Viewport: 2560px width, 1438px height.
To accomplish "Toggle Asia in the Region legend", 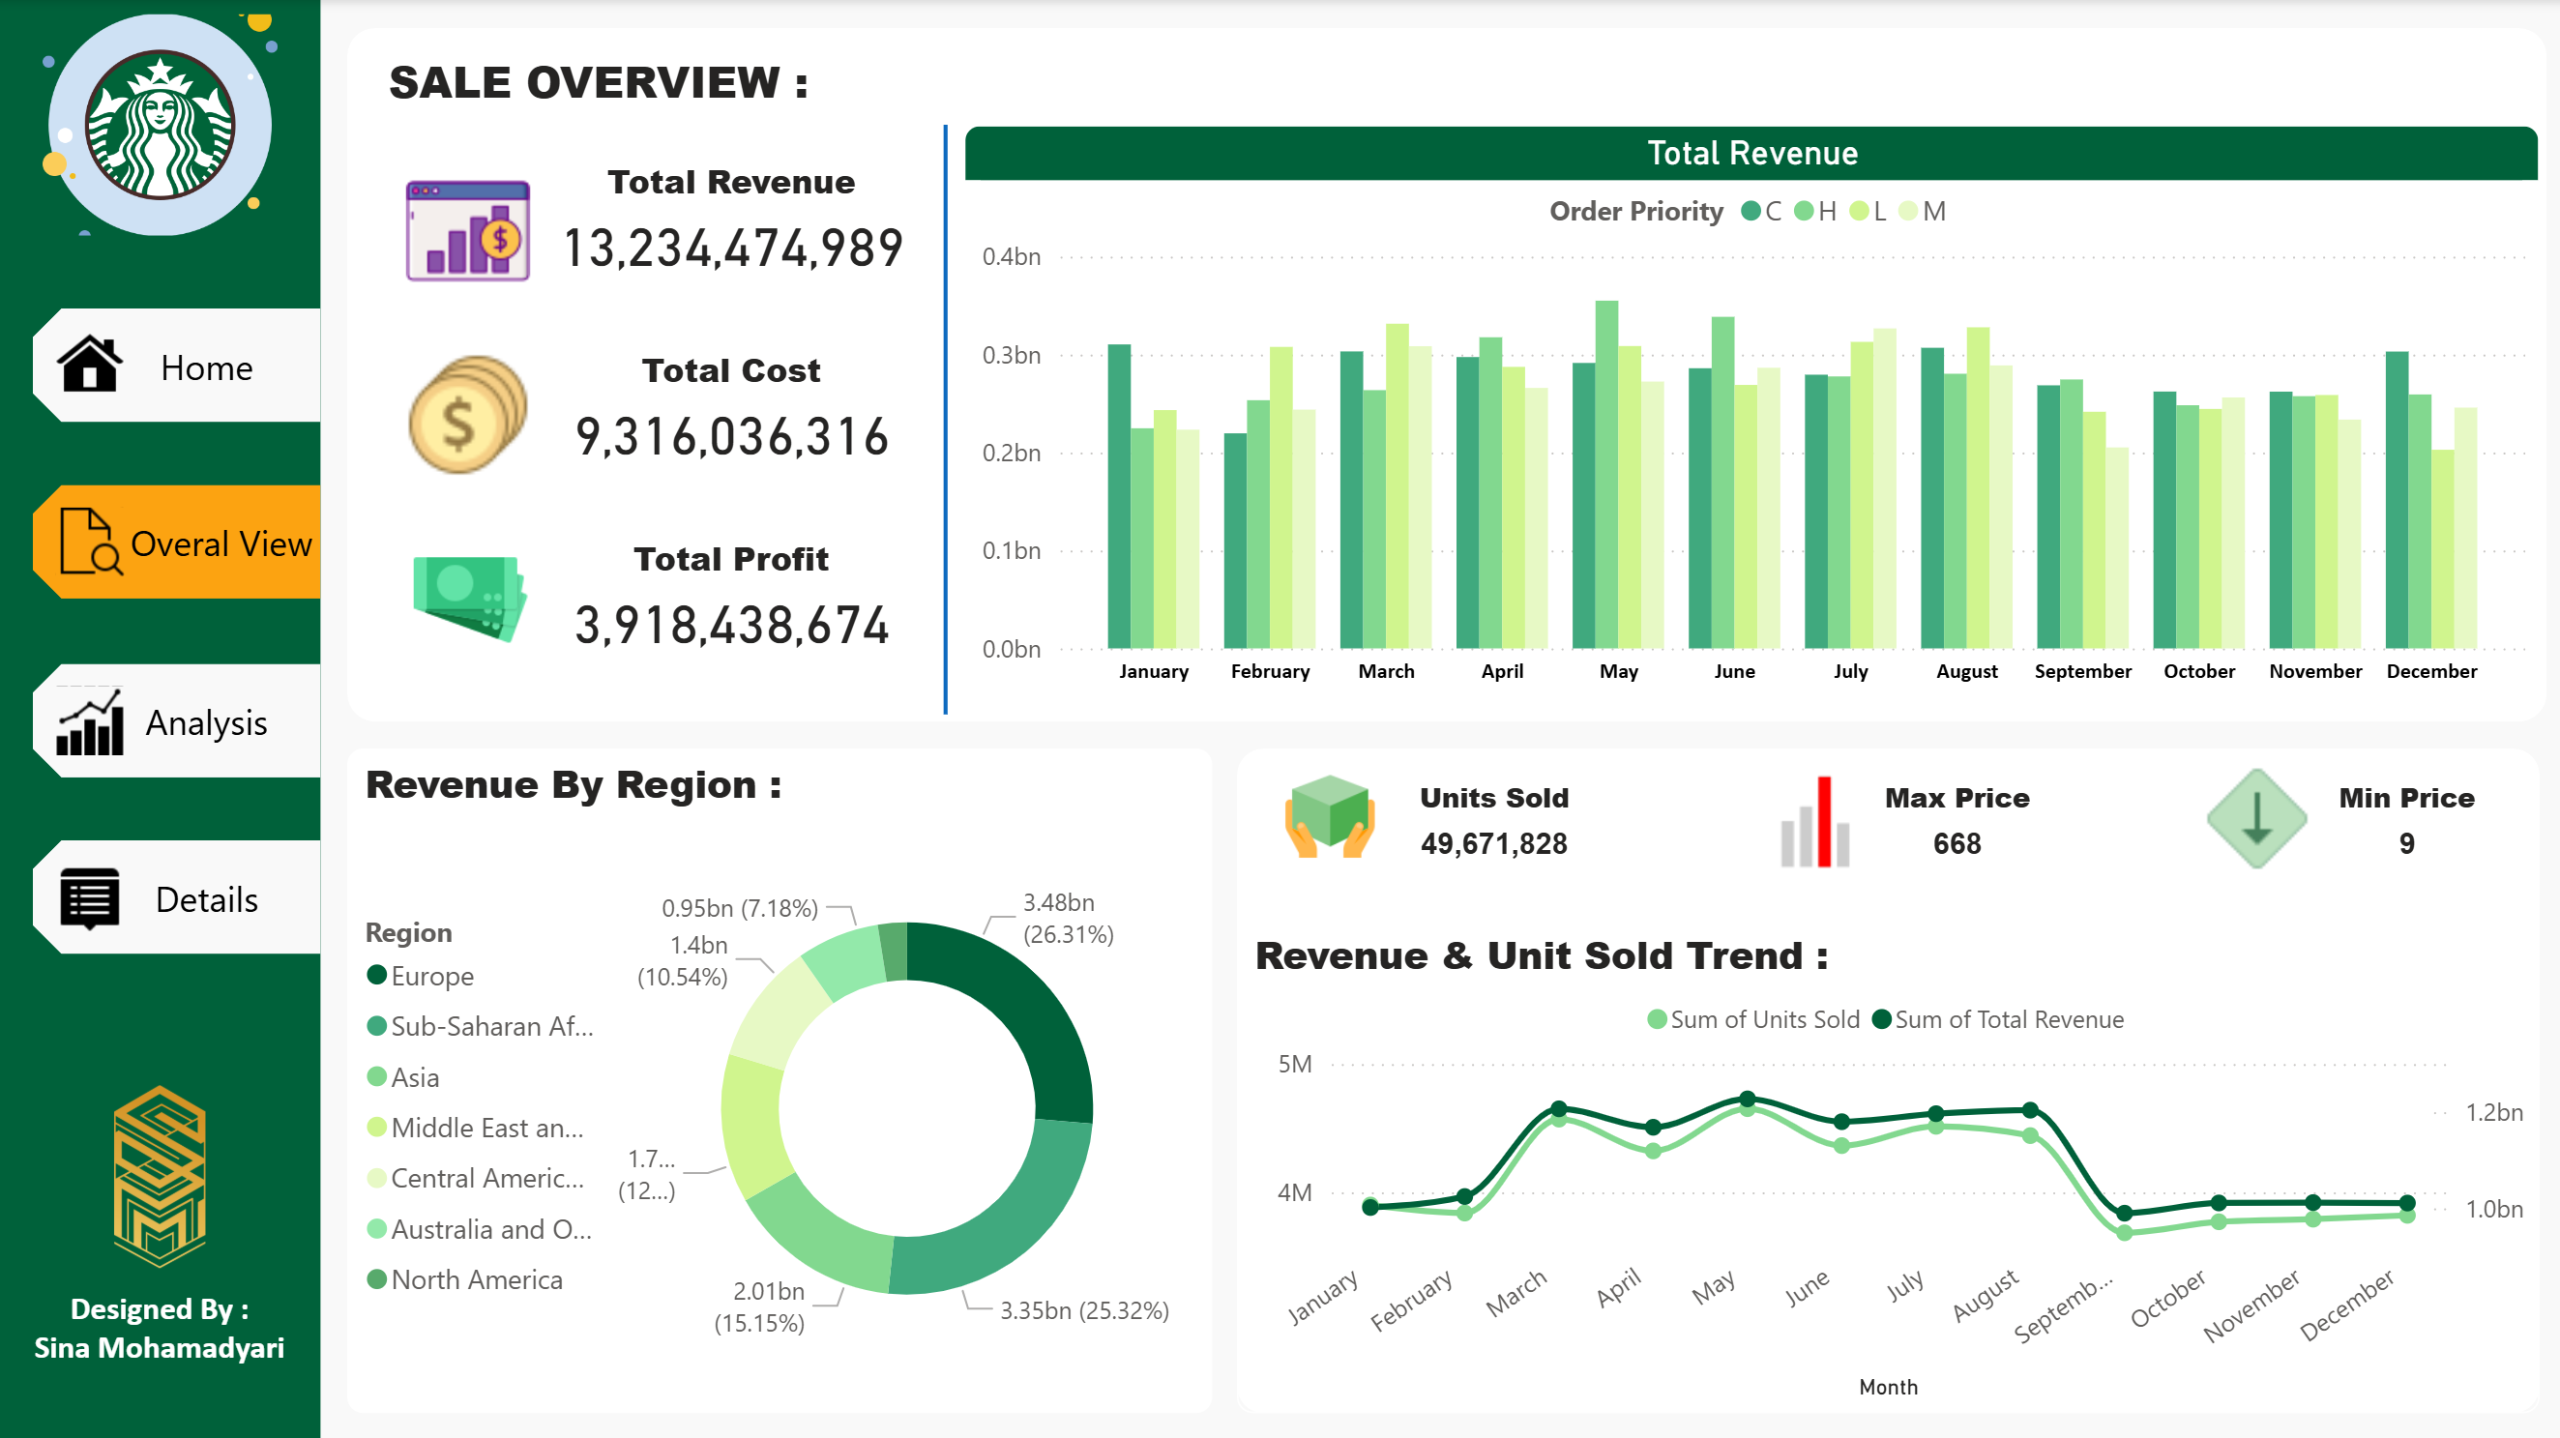I will [x=414, y=1077].
